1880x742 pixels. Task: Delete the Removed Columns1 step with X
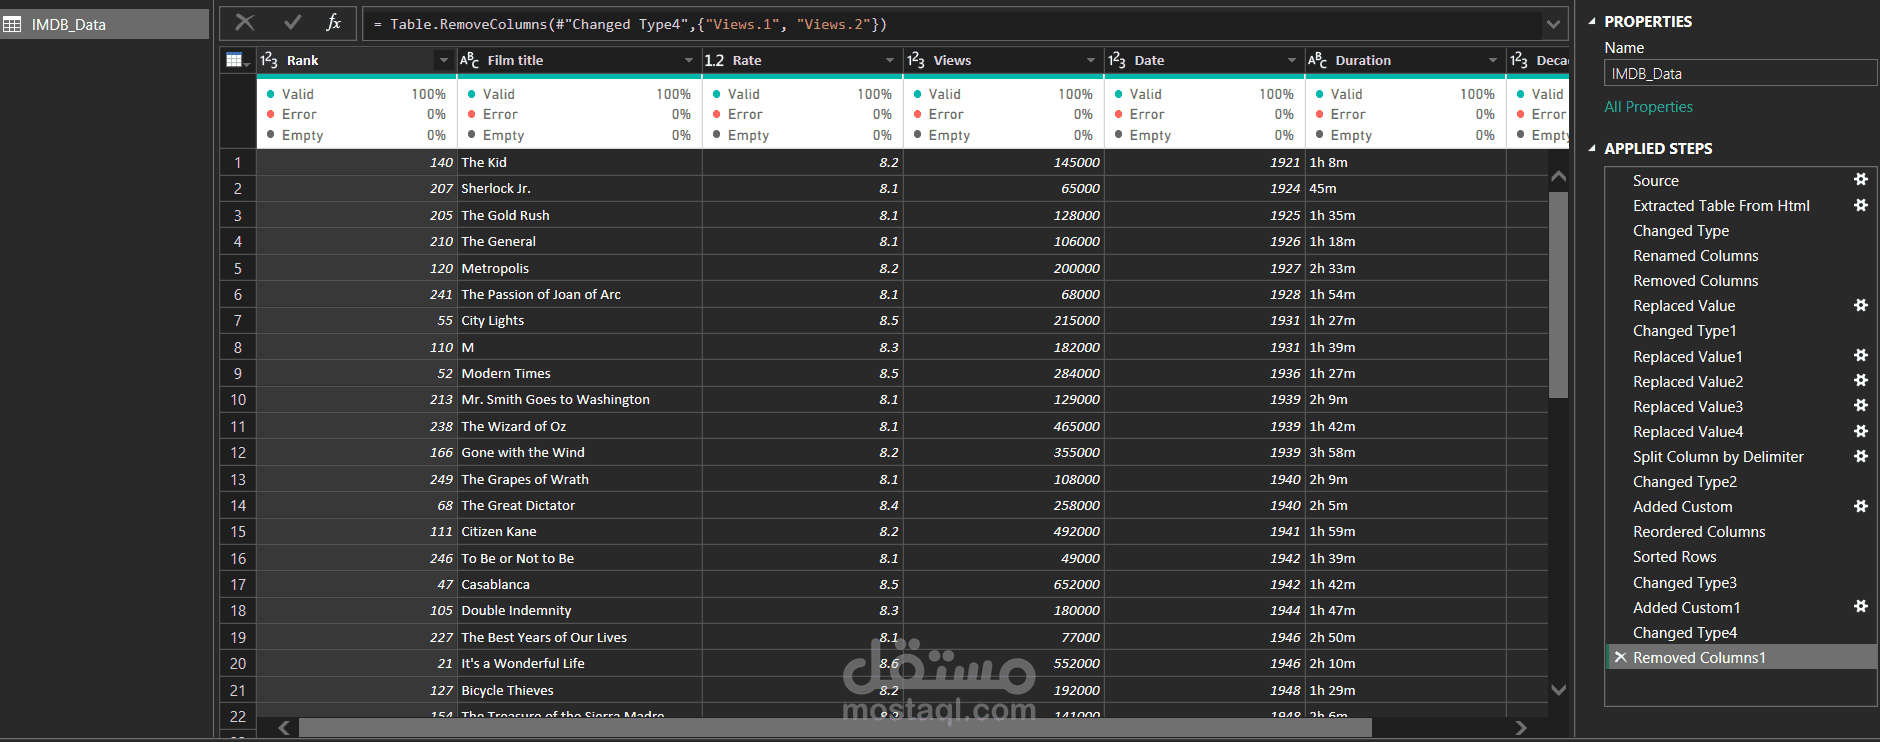1620,657
